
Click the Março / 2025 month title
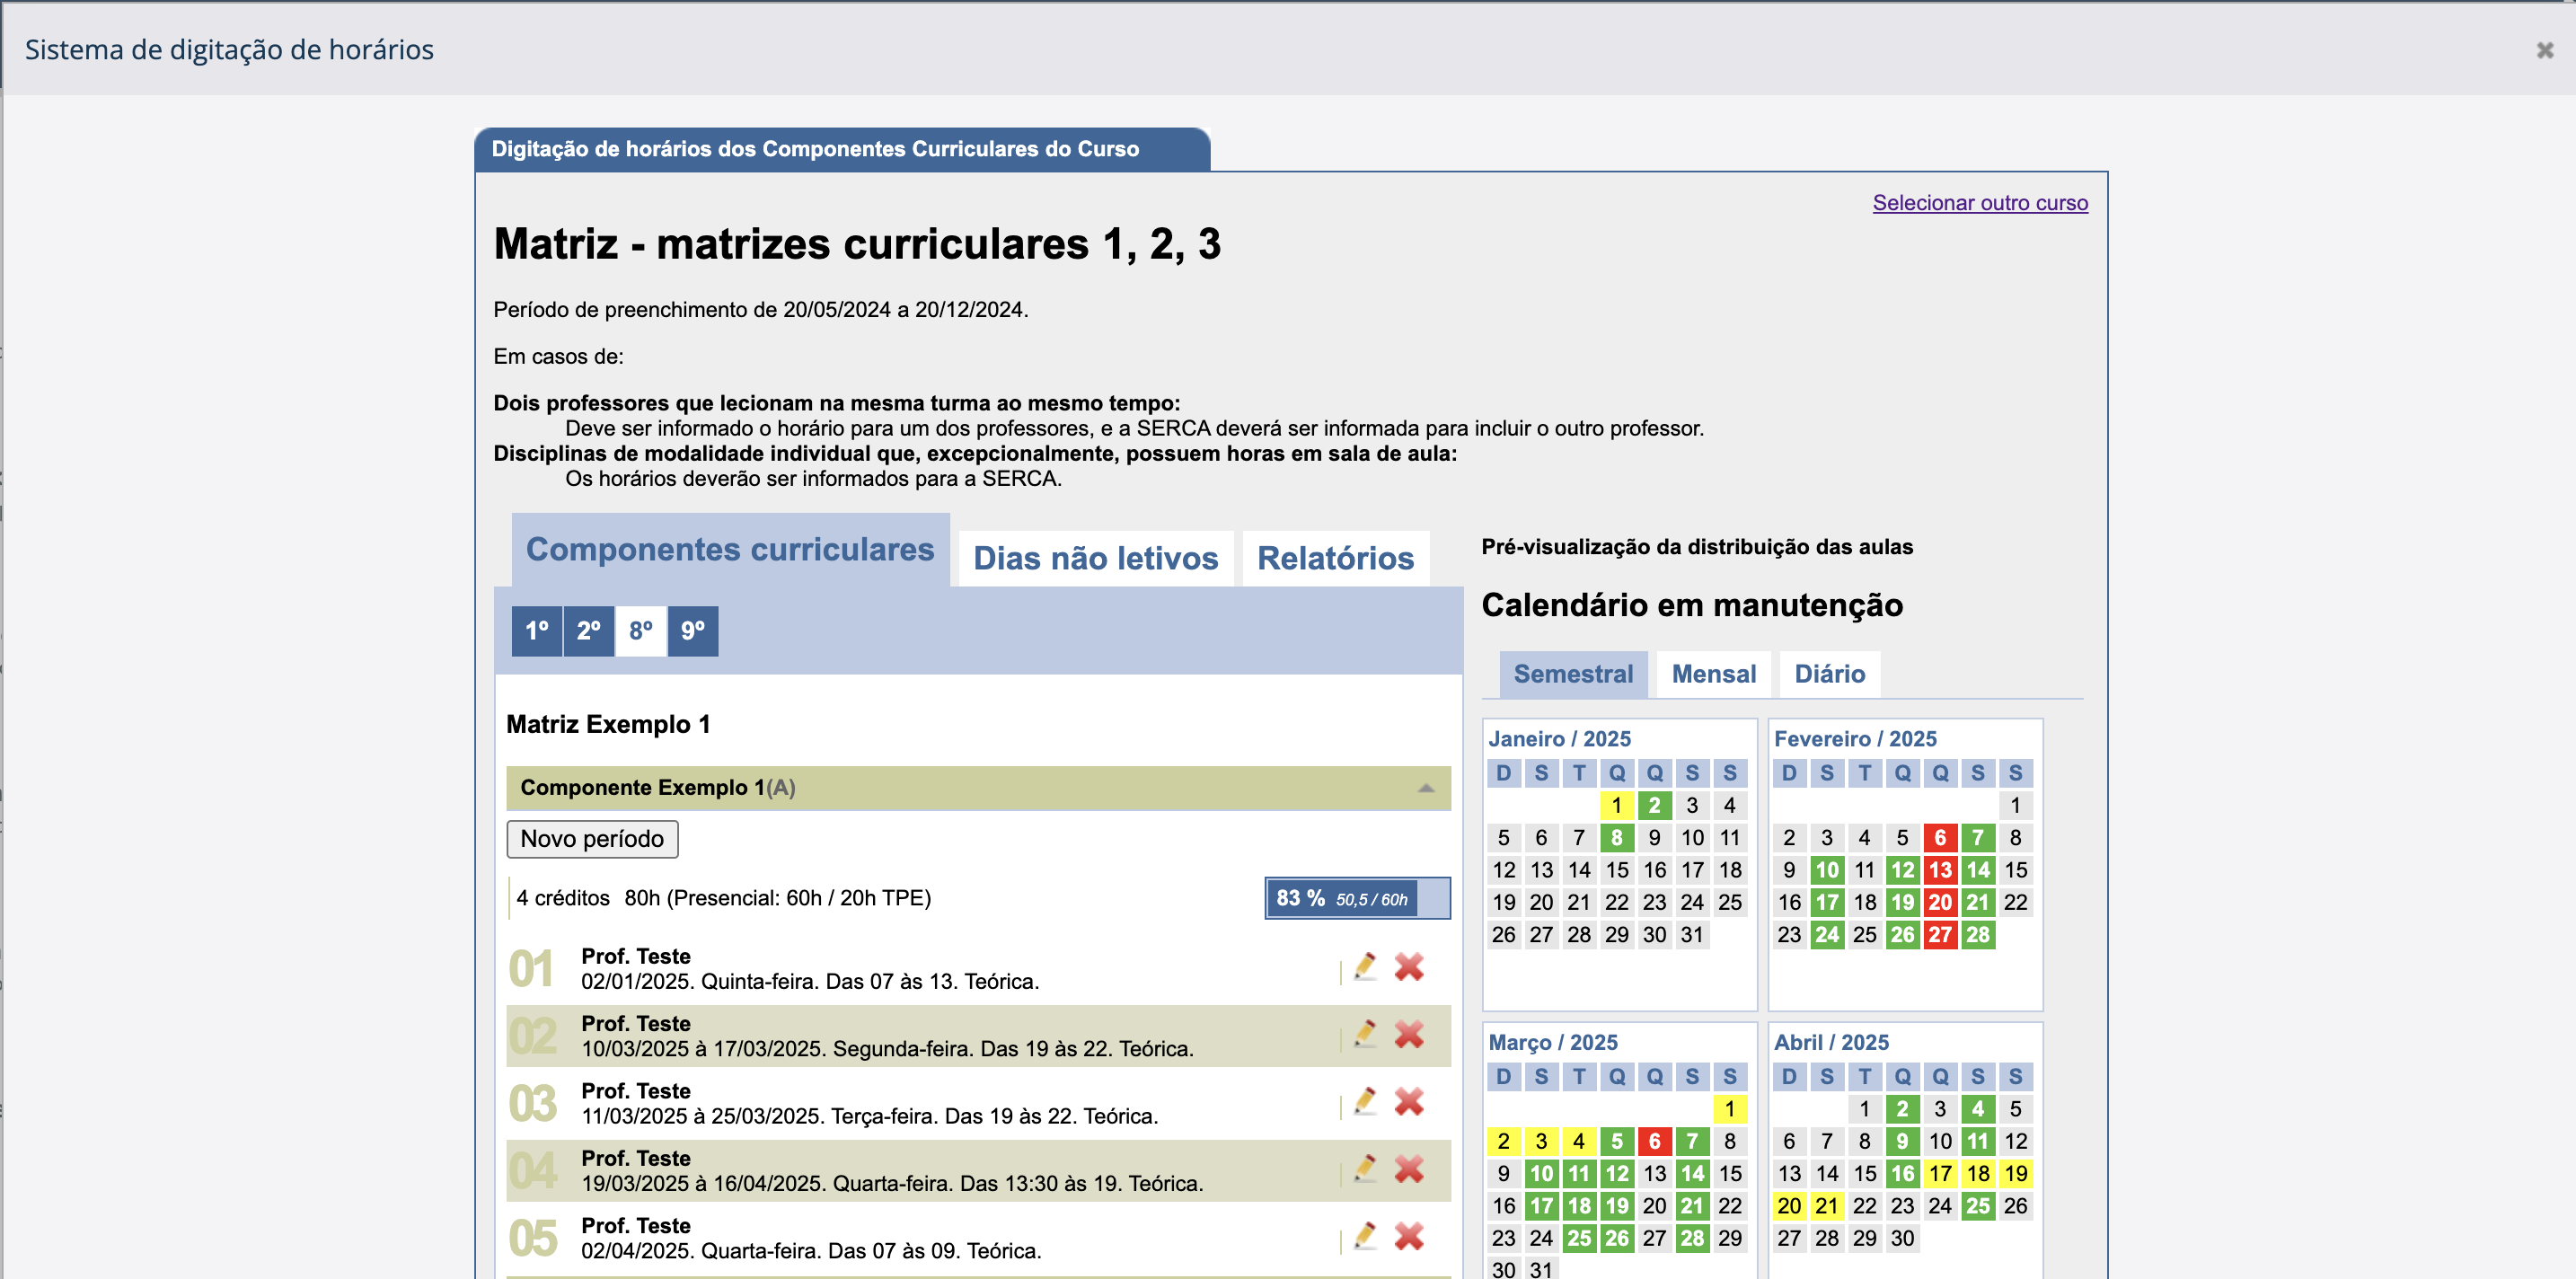1553,1042
